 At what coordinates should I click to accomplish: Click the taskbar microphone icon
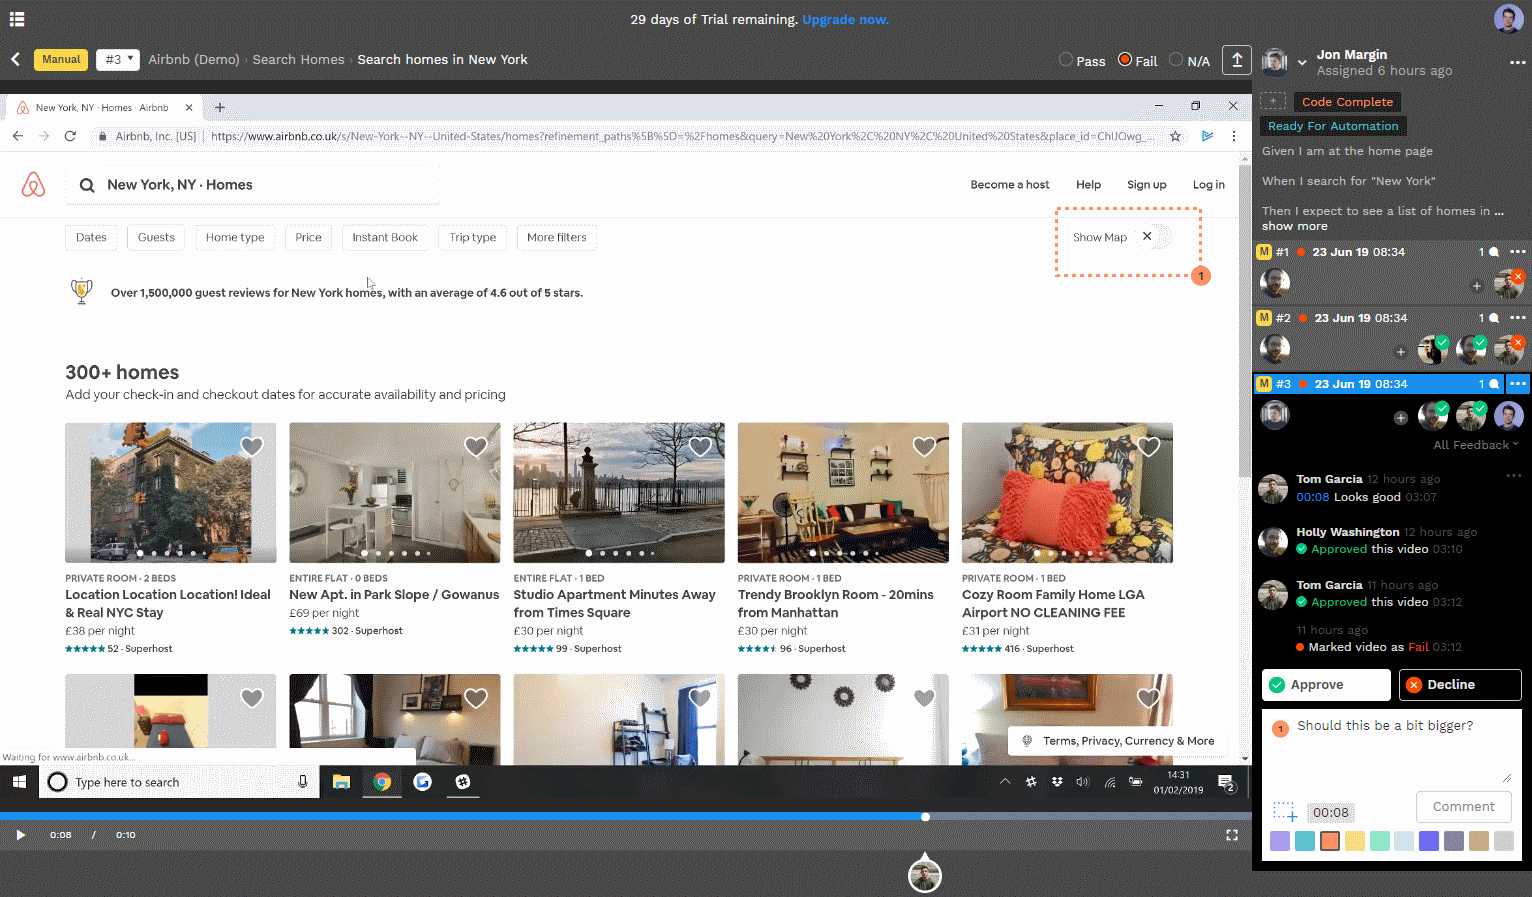302,782
